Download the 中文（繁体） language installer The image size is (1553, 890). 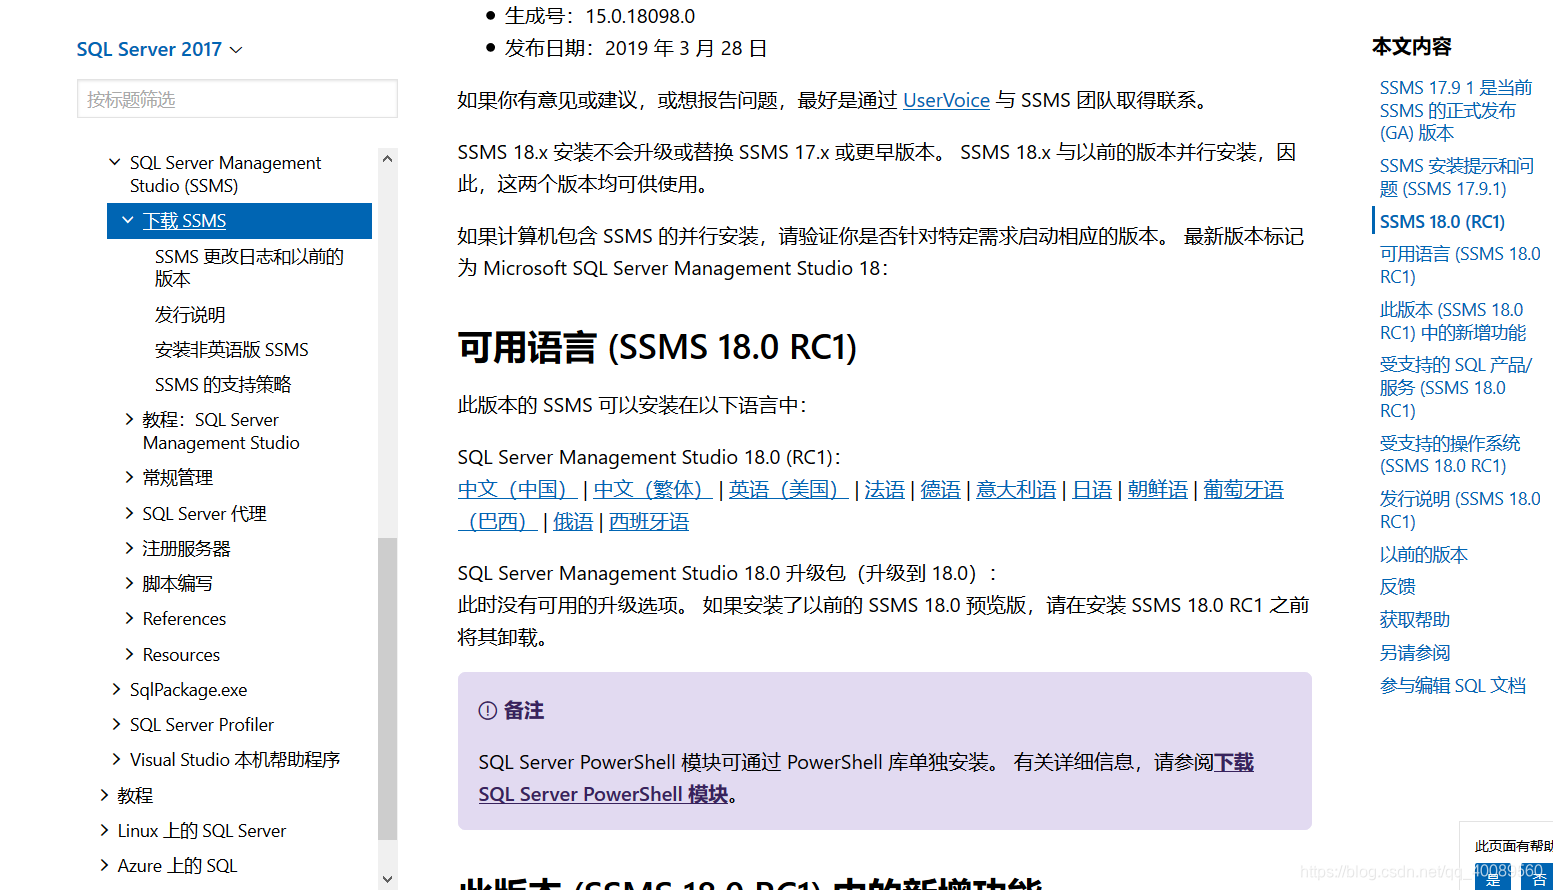653,489
